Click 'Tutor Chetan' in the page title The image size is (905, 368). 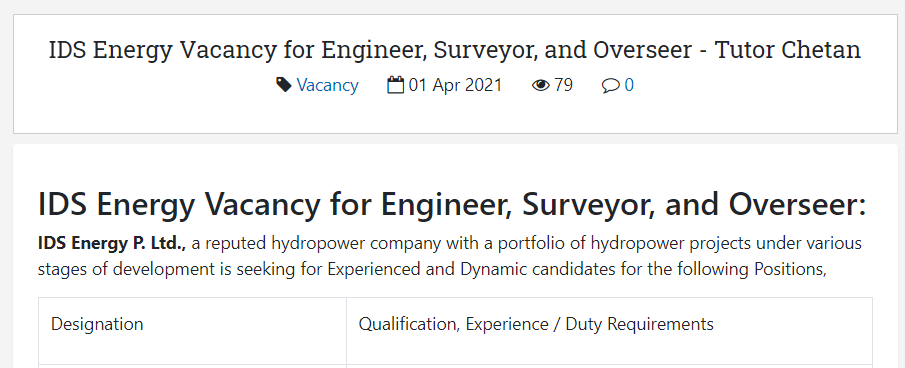point(788,50)
